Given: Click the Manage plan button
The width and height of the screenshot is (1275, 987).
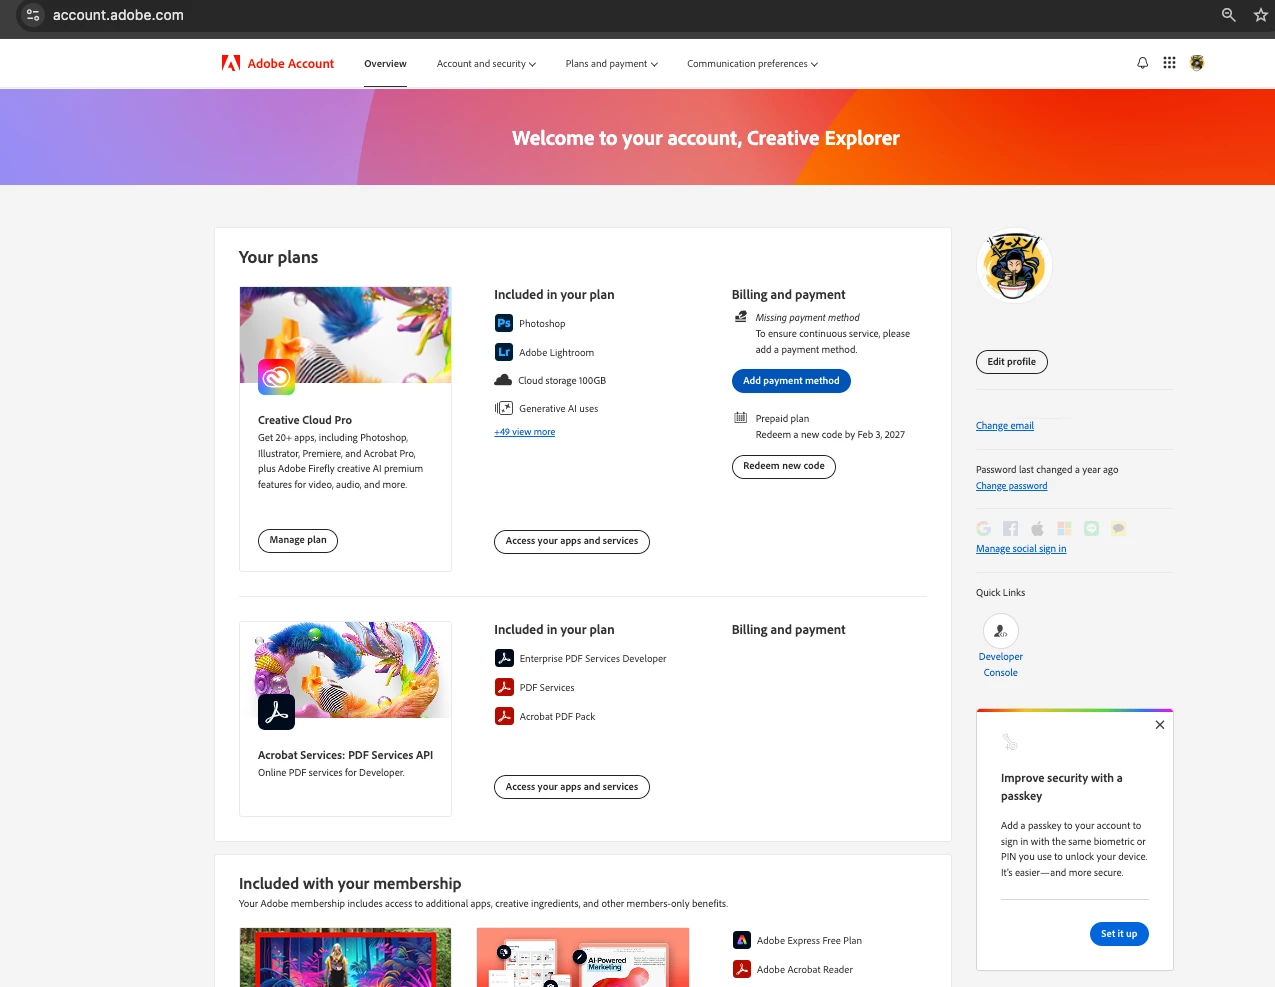Looking at the screenshot, I should (x=298, y=540).
